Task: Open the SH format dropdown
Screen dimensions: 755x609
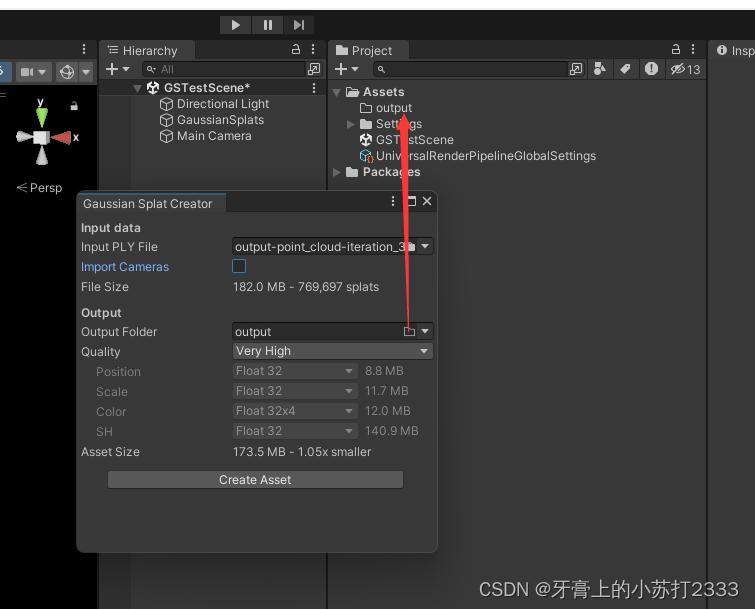Action: pos(295,431)
